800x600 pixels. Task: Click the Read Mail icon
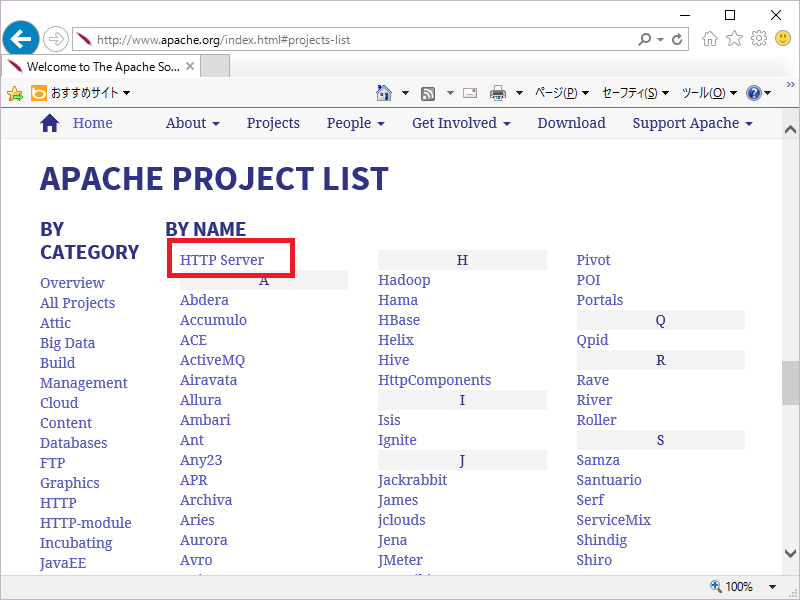pyautogui.click(x=470, y=93)
